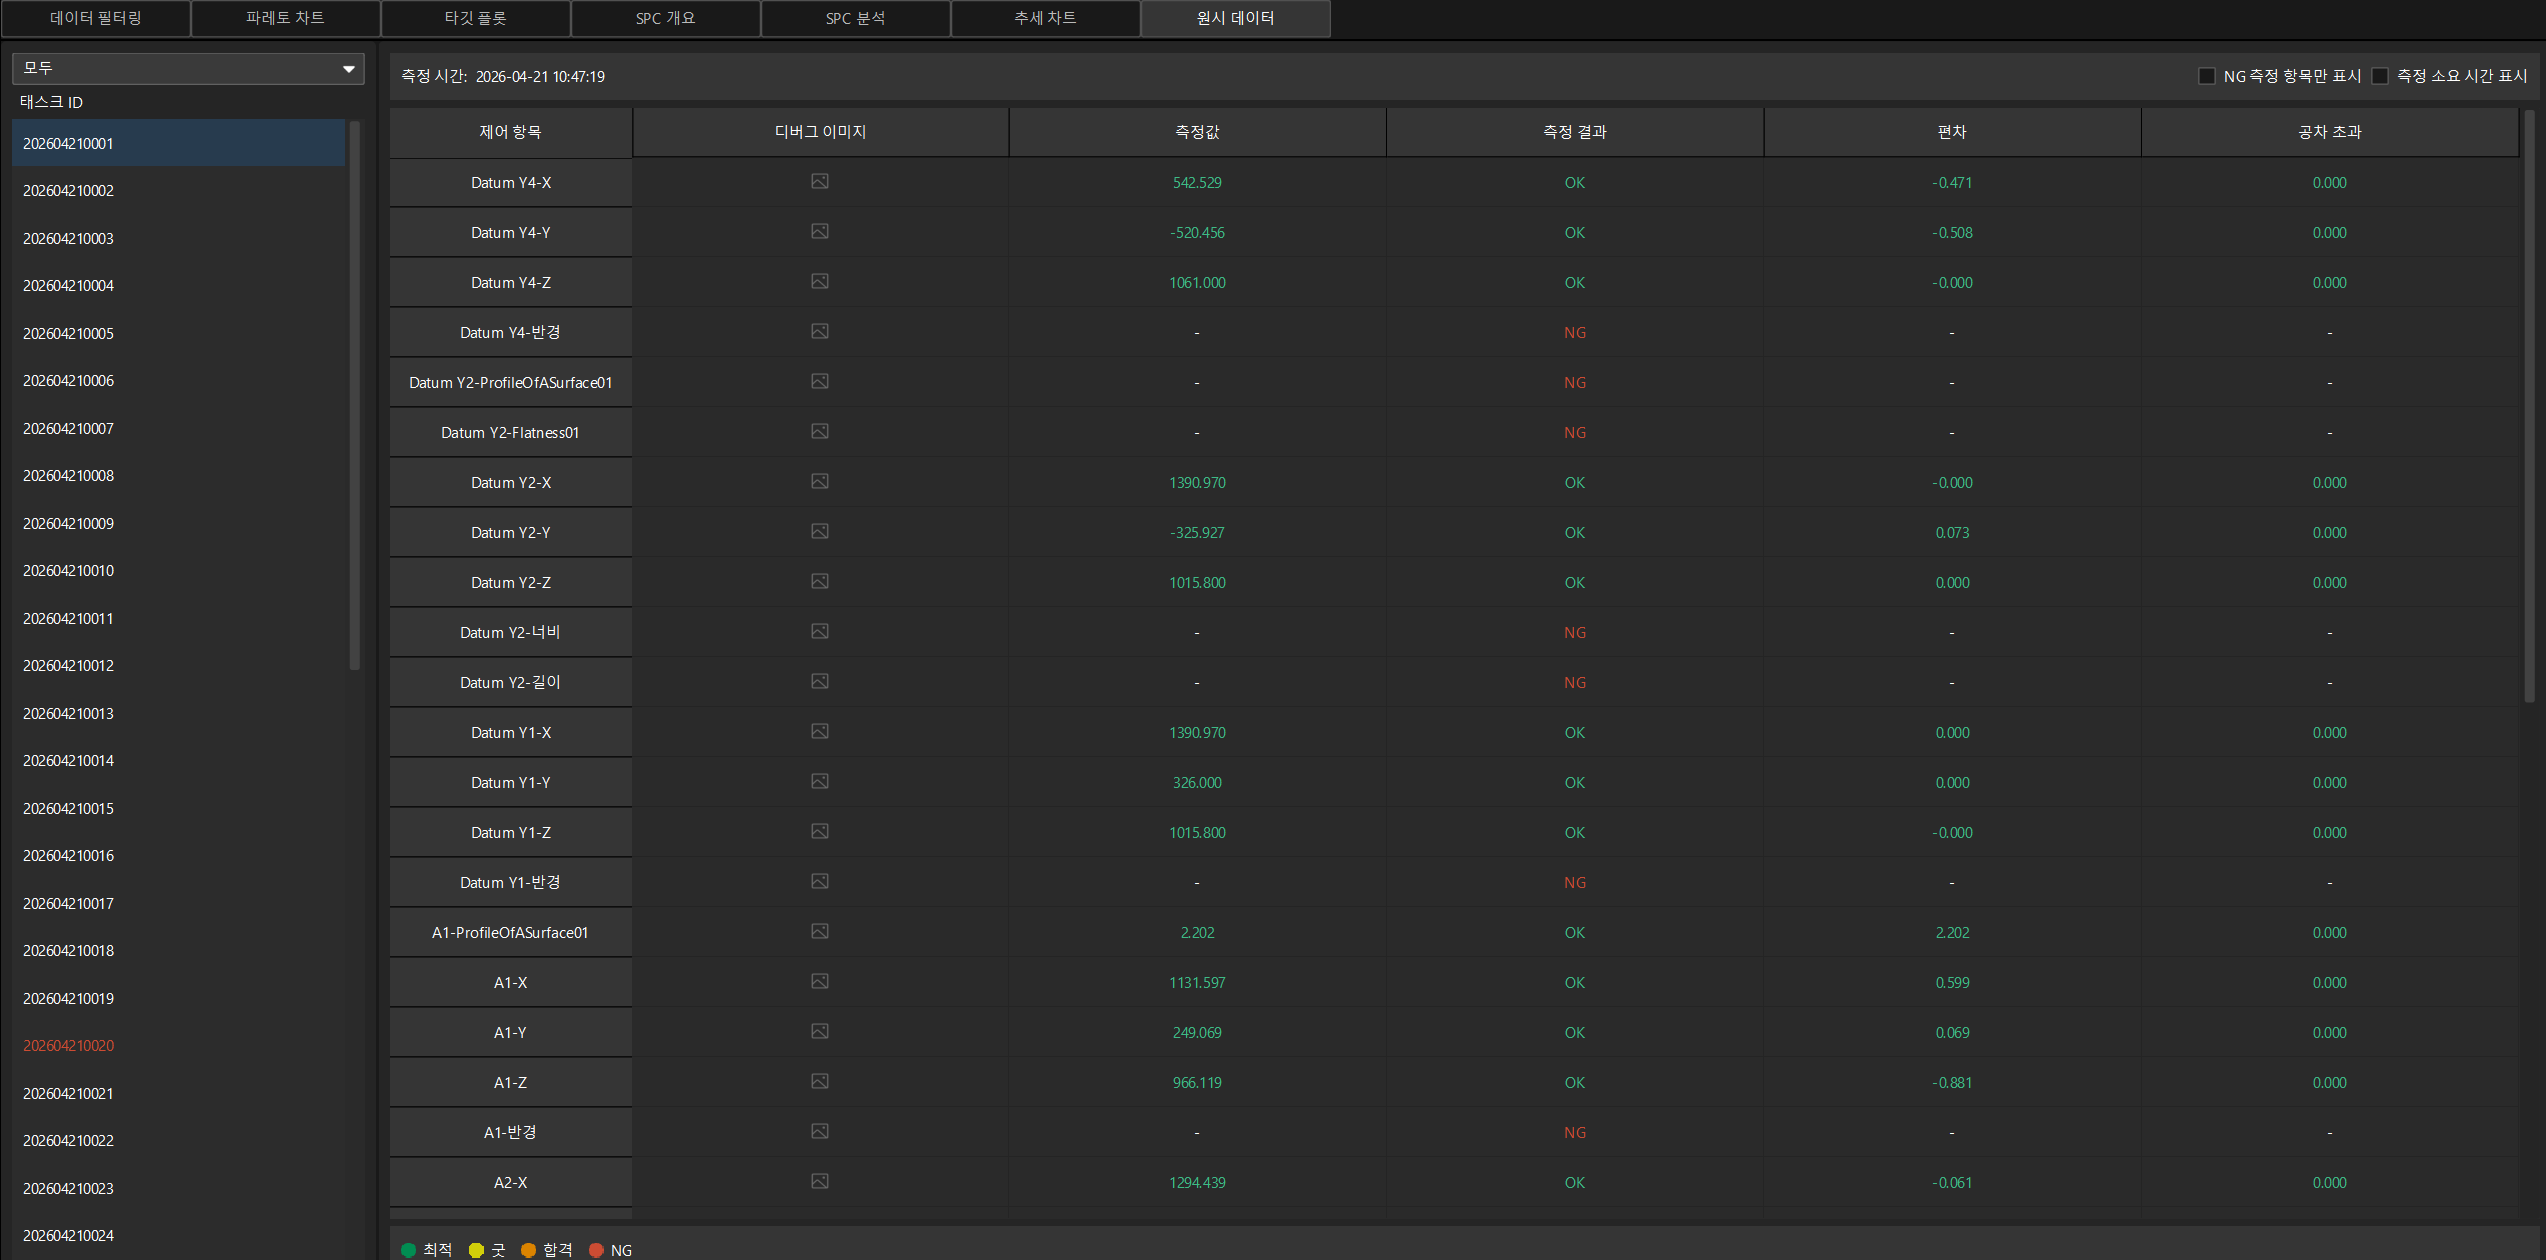Click the 공차 초과 column header

click(x=2329, y=132)
